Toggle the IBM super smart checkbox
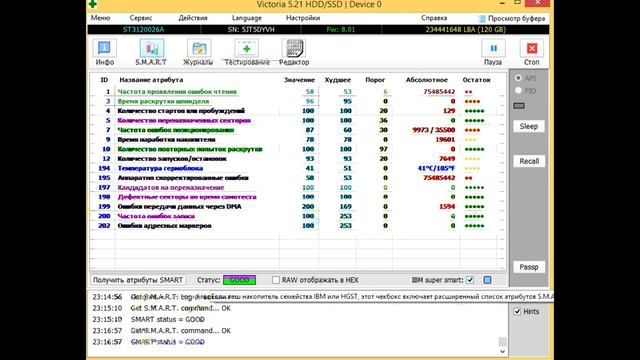Image resolution: width=640 pixels, height=360 pixels. 470,280
